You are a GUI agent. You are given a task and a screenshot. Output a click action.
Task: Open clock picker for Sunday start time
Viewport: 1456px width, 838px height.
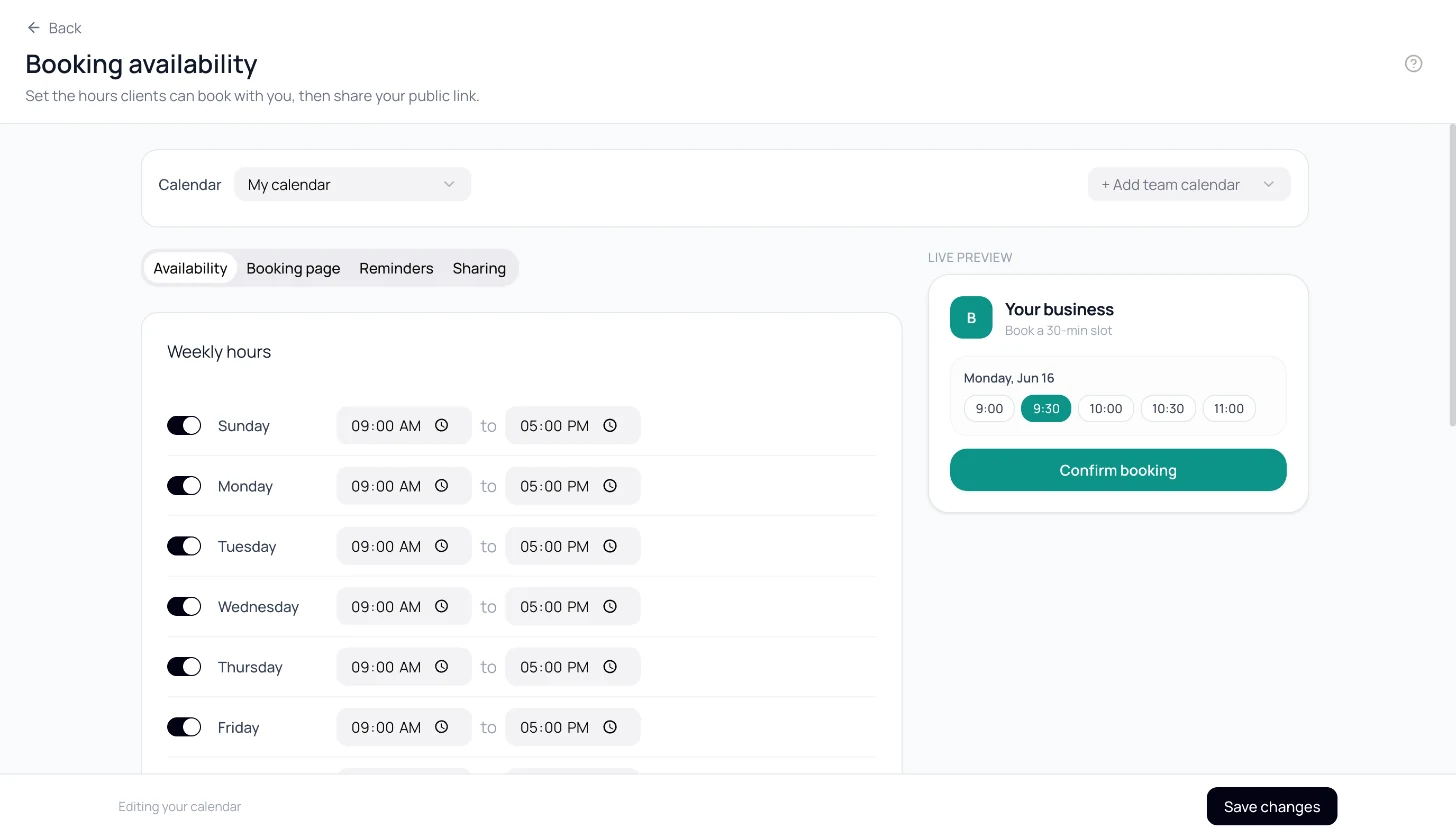pos(442,425)
